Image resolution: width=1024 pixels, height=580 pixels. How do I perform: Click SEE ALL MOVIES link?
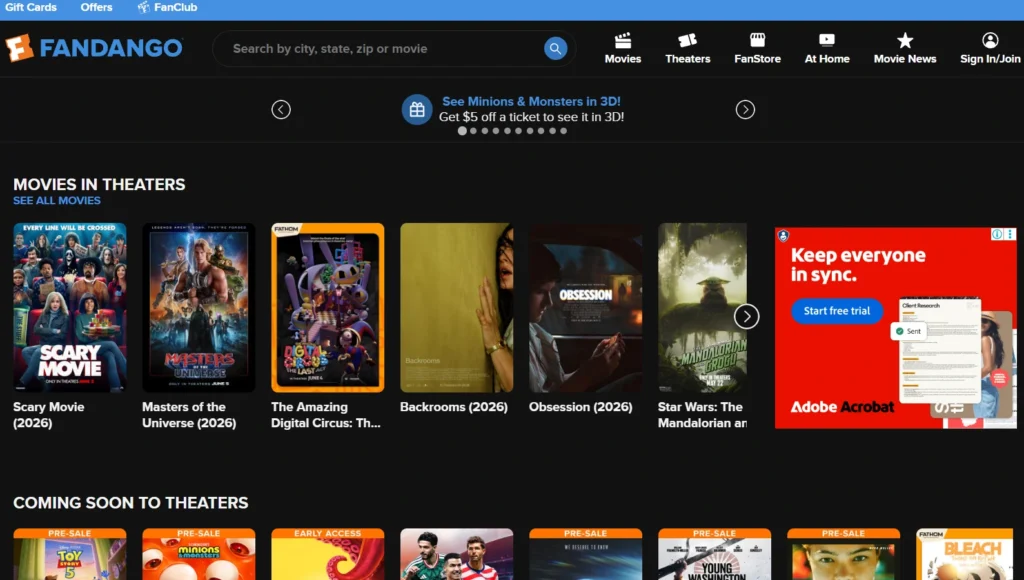tap(57, 201)
